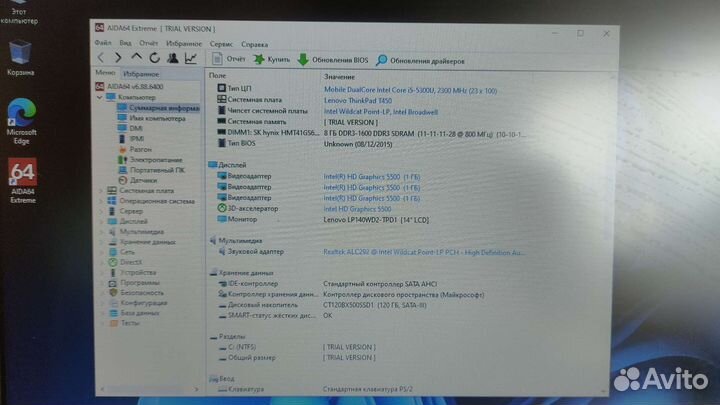Expand the Хранение данных tree node
720x405 pixels.
pyautogui.click(x=101, y=242)
